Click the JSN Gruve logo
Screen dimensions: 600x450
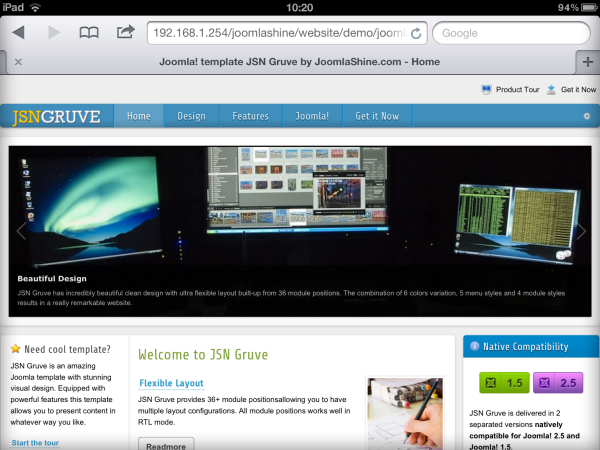point(57,116)
